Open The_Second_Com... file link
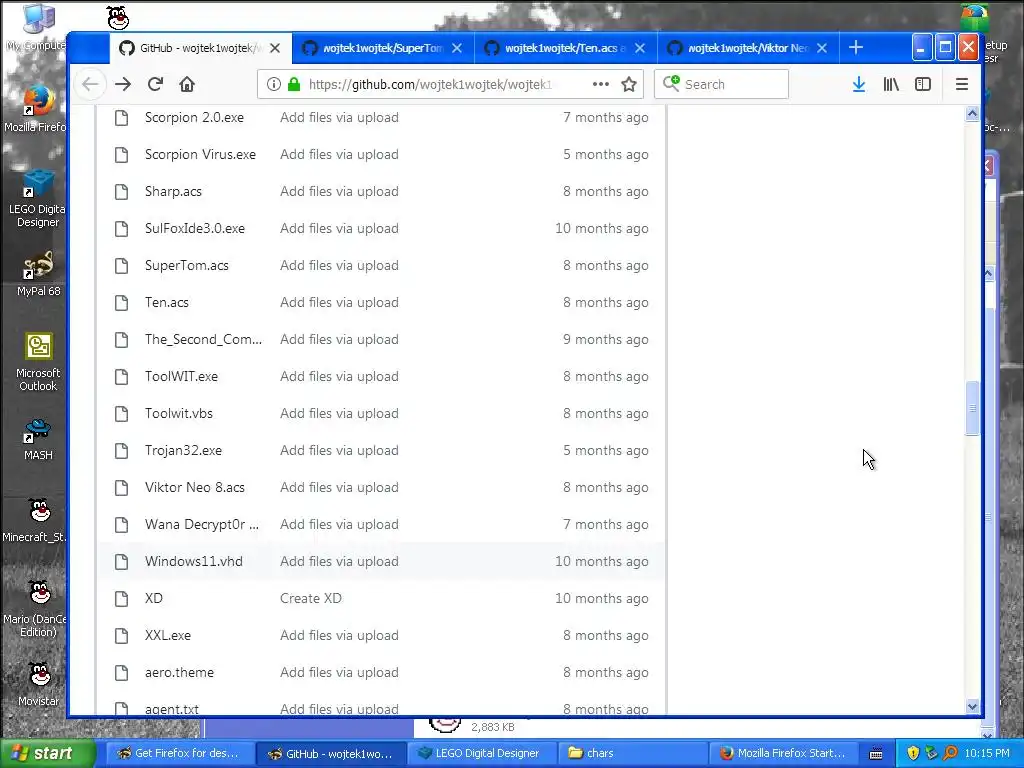1024x768 pixels. point(203,340)
